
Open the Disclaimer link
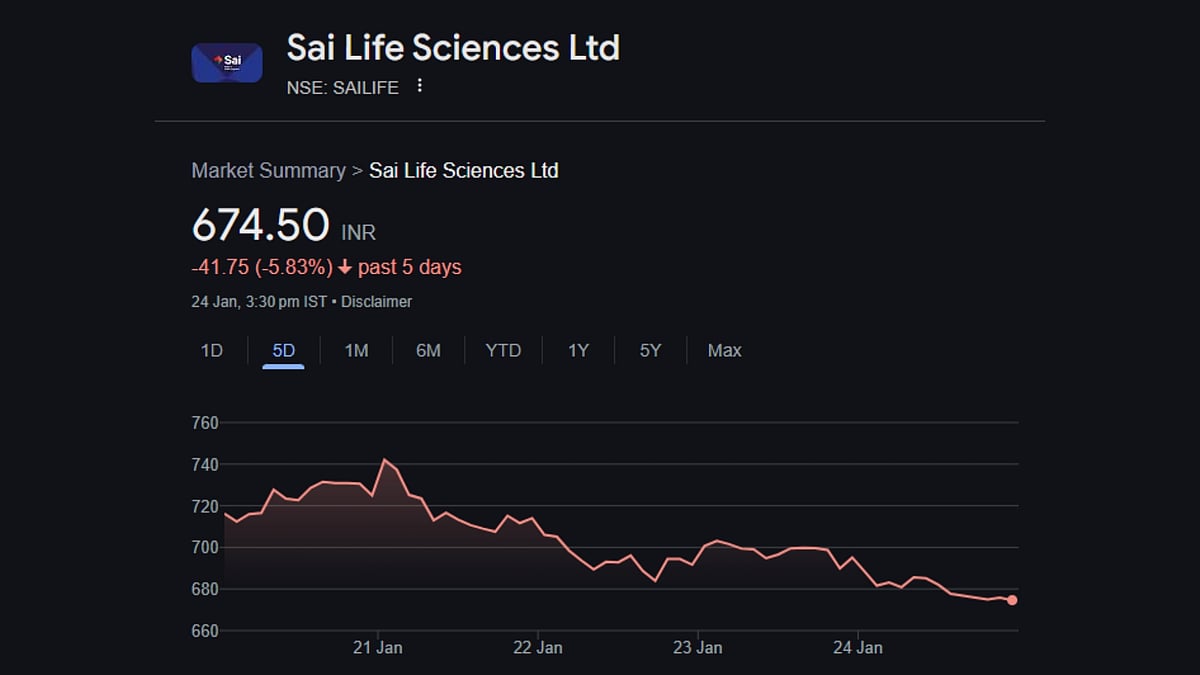click(376, 302)
